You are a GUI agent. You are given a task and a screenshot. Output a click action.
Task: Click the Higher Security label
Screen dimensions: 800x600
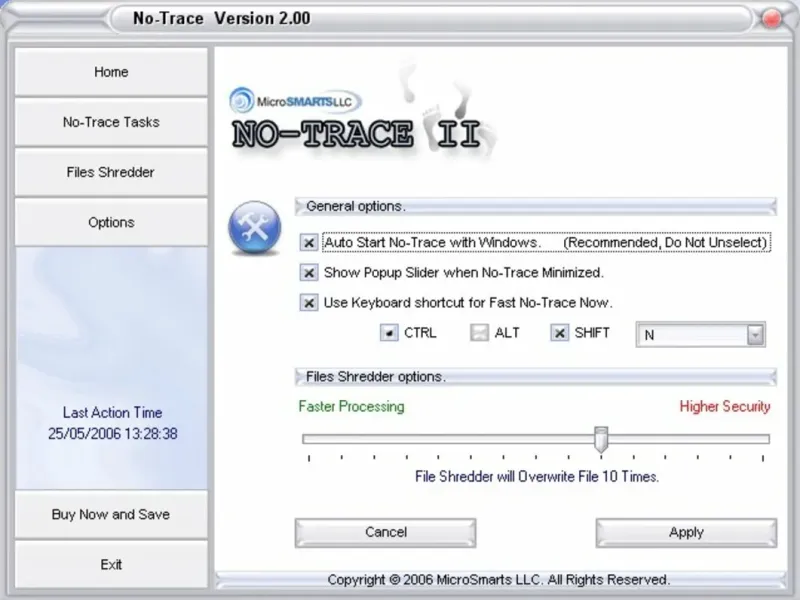click(x=725, y=407)
